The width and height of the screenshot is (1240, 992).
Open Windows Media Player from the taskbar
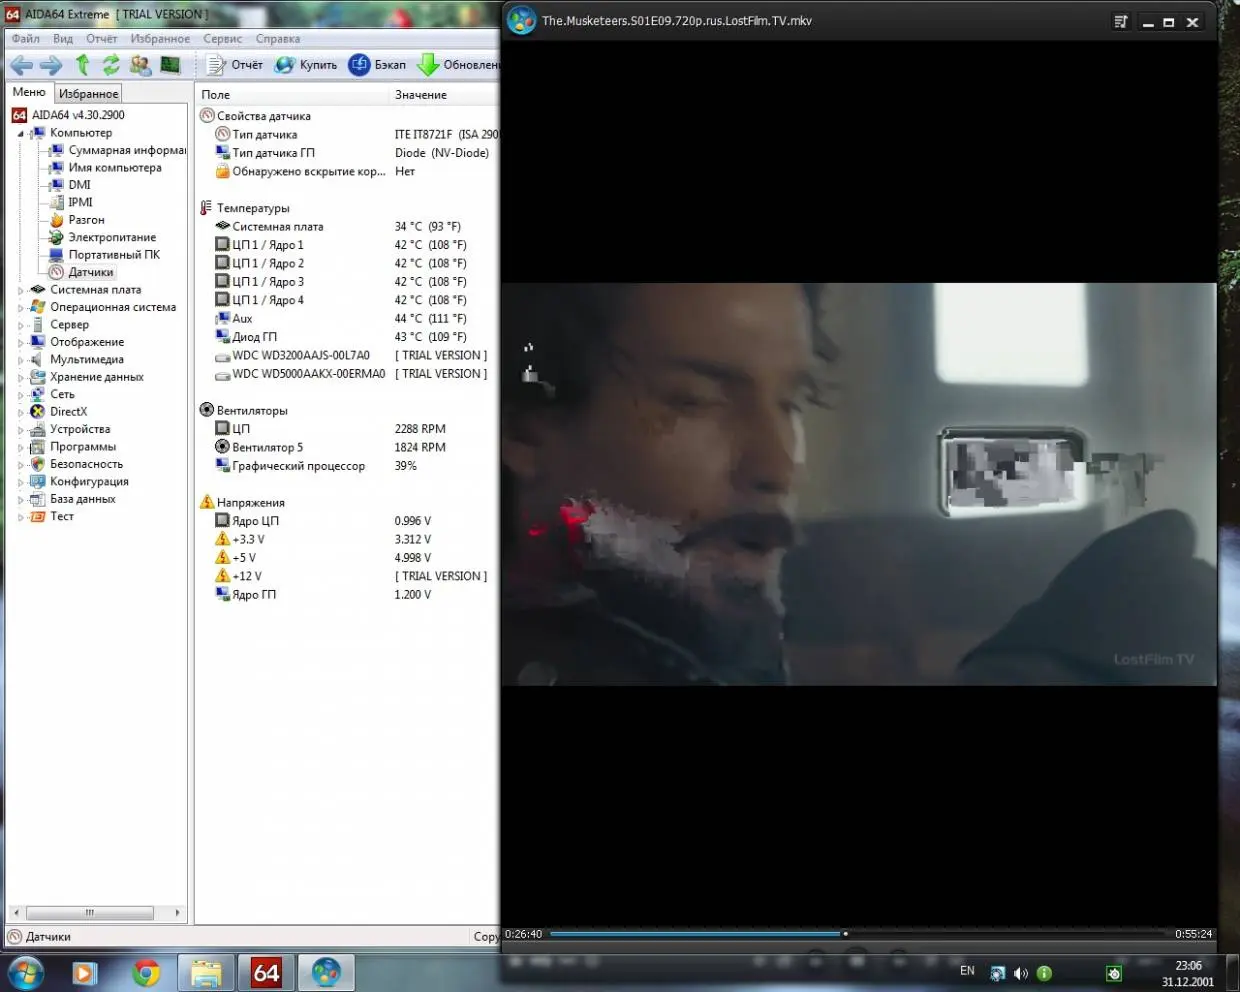pos(85,973)
